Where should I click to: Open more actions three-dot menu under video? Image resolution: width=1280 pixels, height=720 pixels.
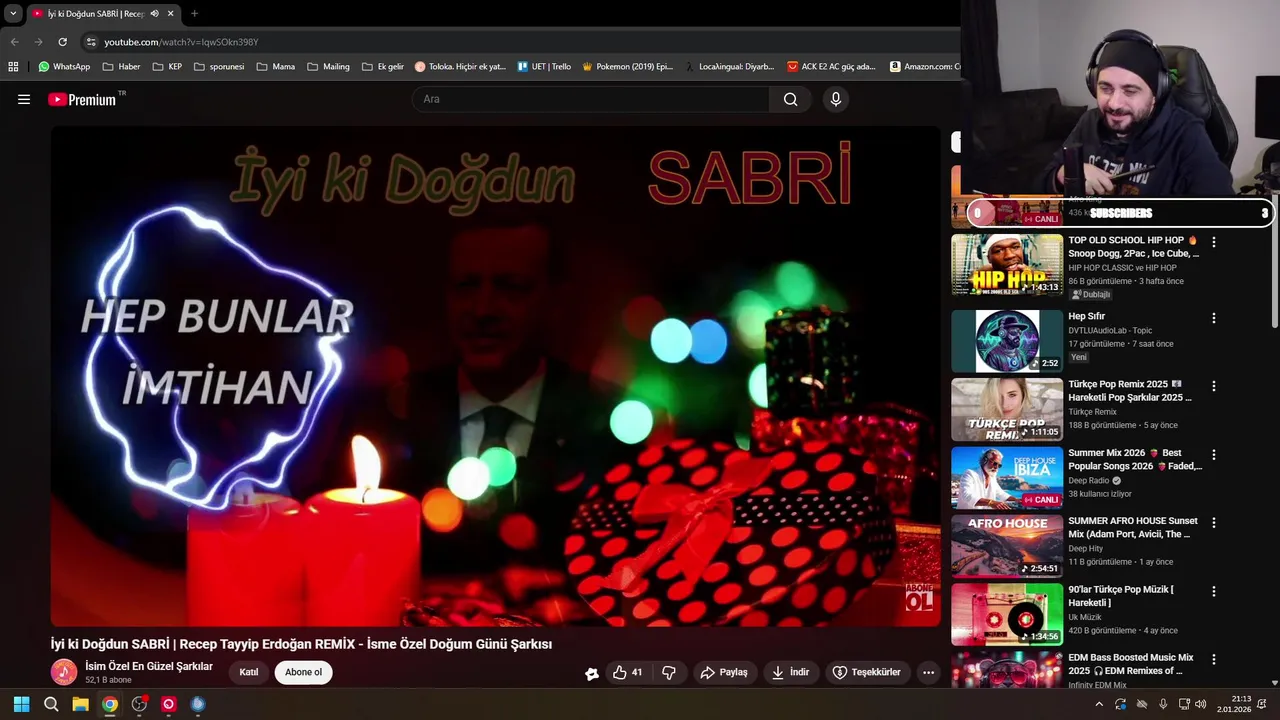pos(928,672)
